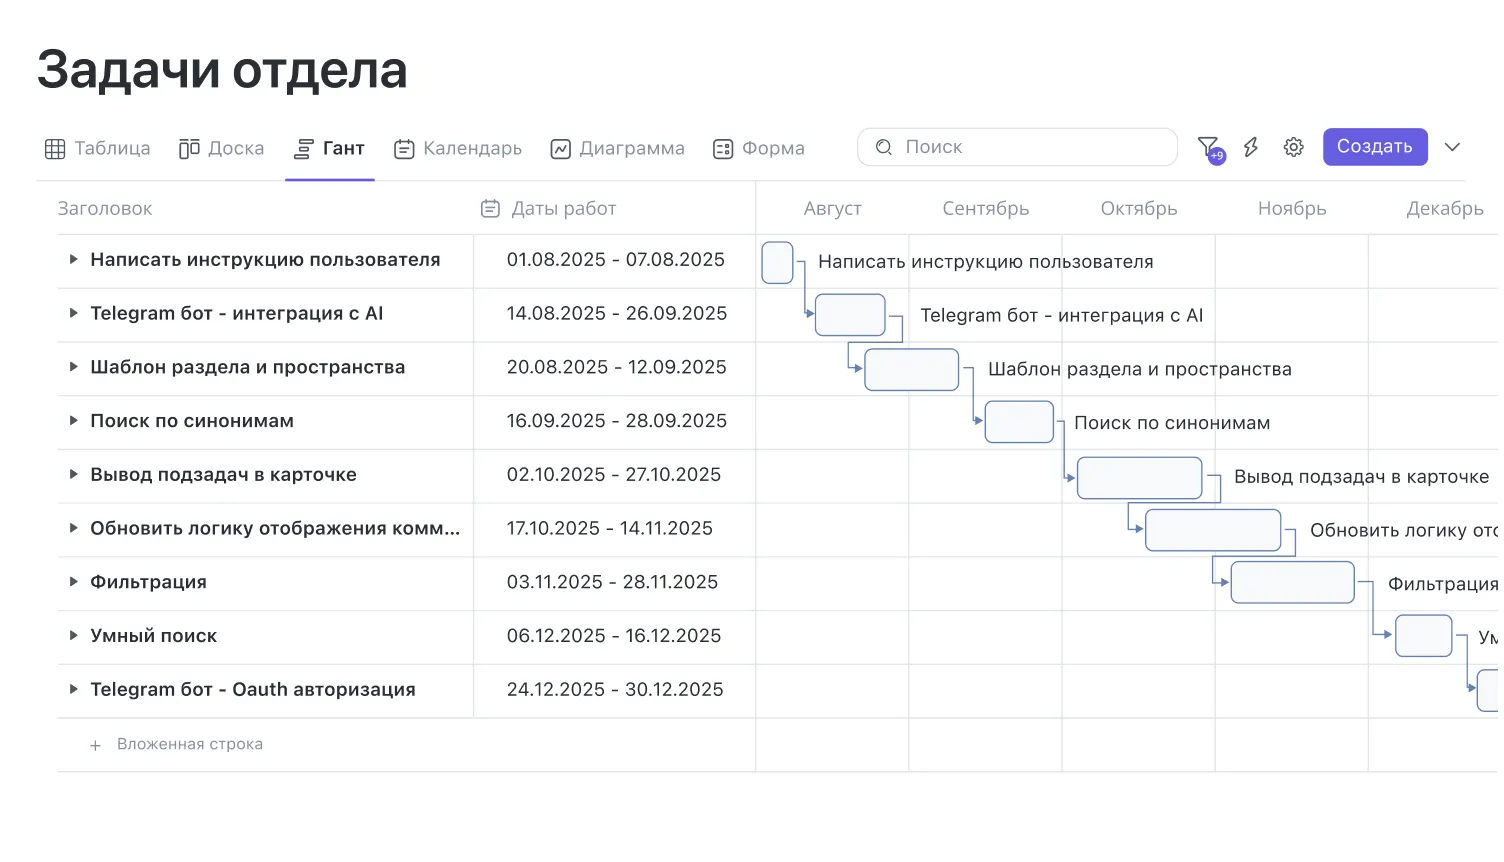Open the filter icon with +9 badge
This screenshot has height=862, width=1504.
click(1209, 148)
